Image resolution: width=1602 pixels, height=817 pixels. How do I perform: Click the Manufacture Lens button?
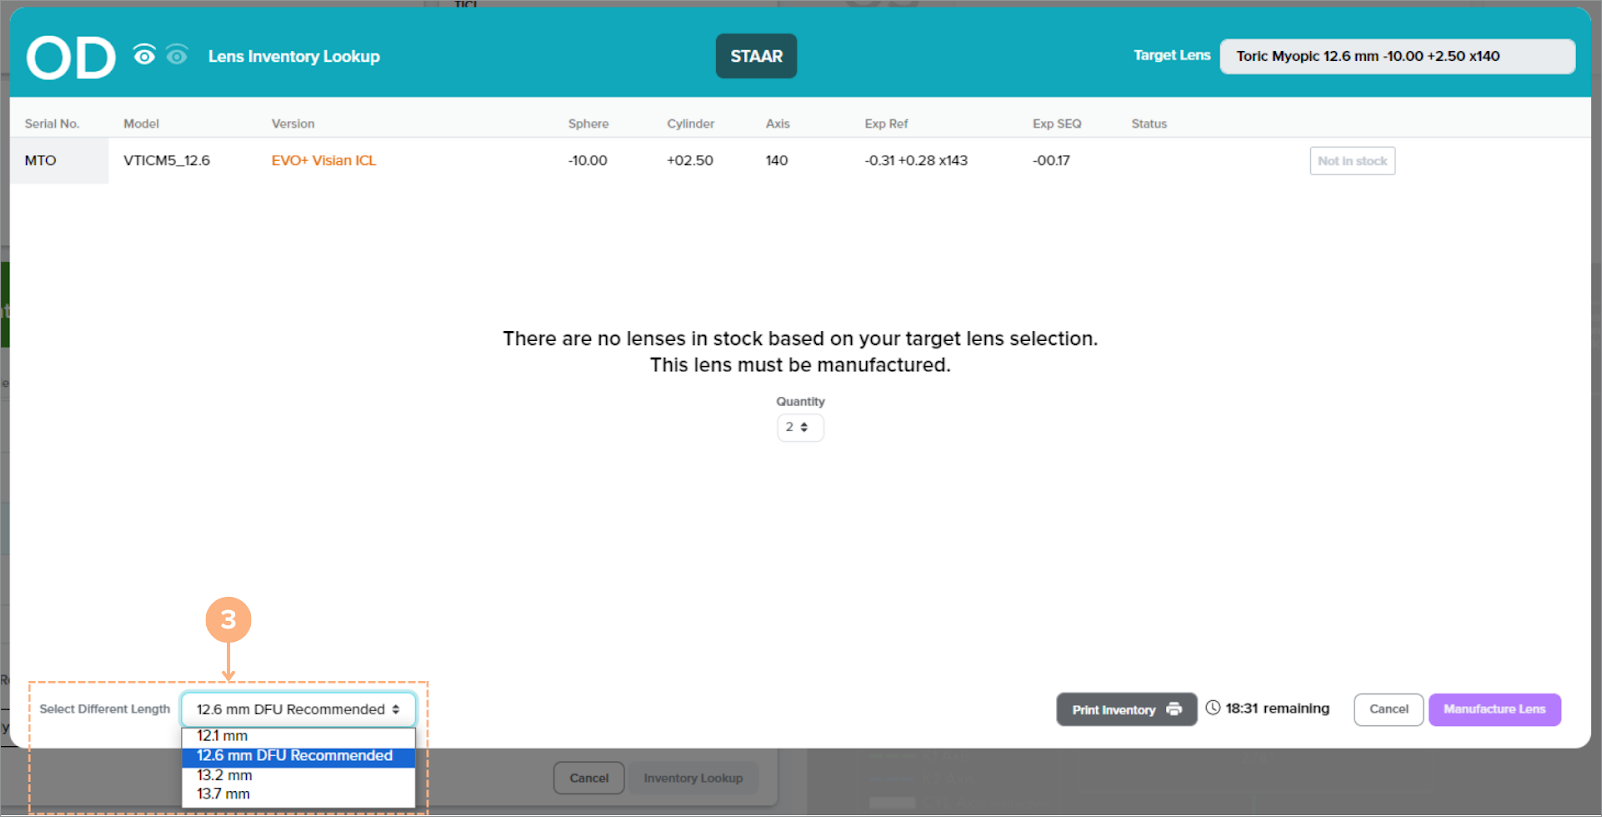(1494, 709)
